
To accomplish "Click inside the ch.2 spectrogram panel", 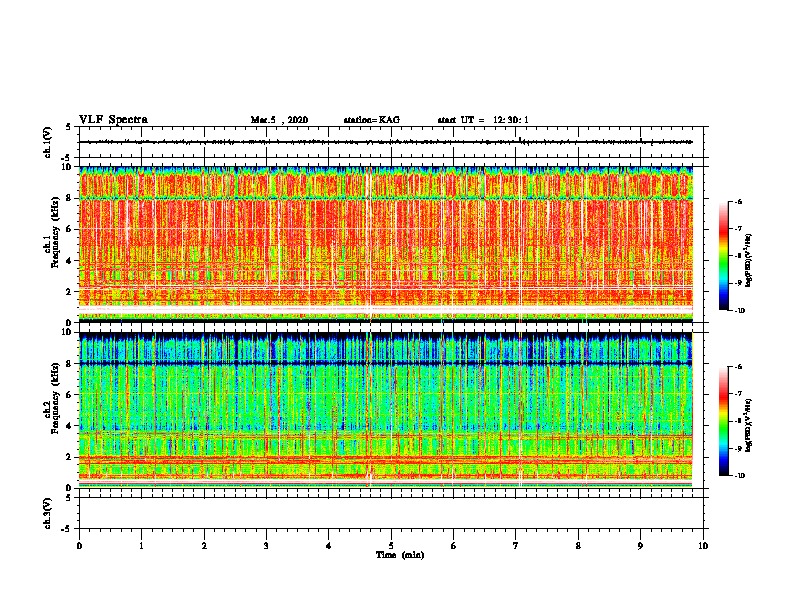I will [x=386, y=410].
